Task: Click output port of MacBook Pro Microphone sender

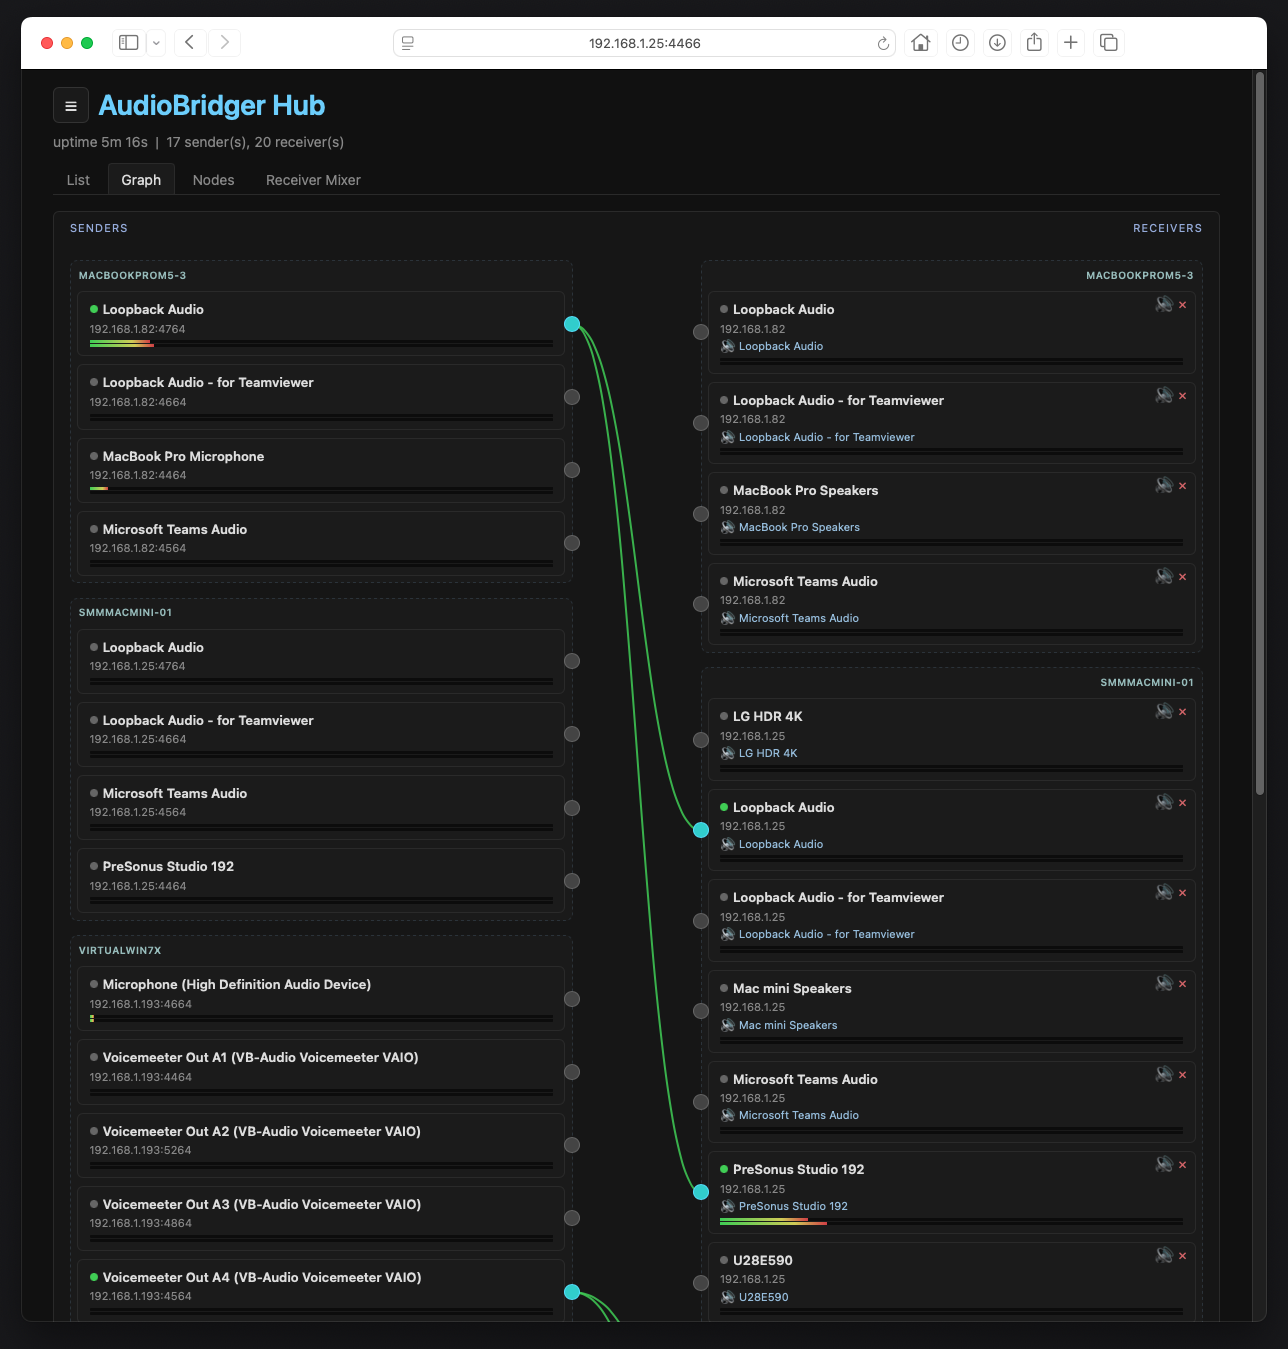Action: click(x=572, y=470)
